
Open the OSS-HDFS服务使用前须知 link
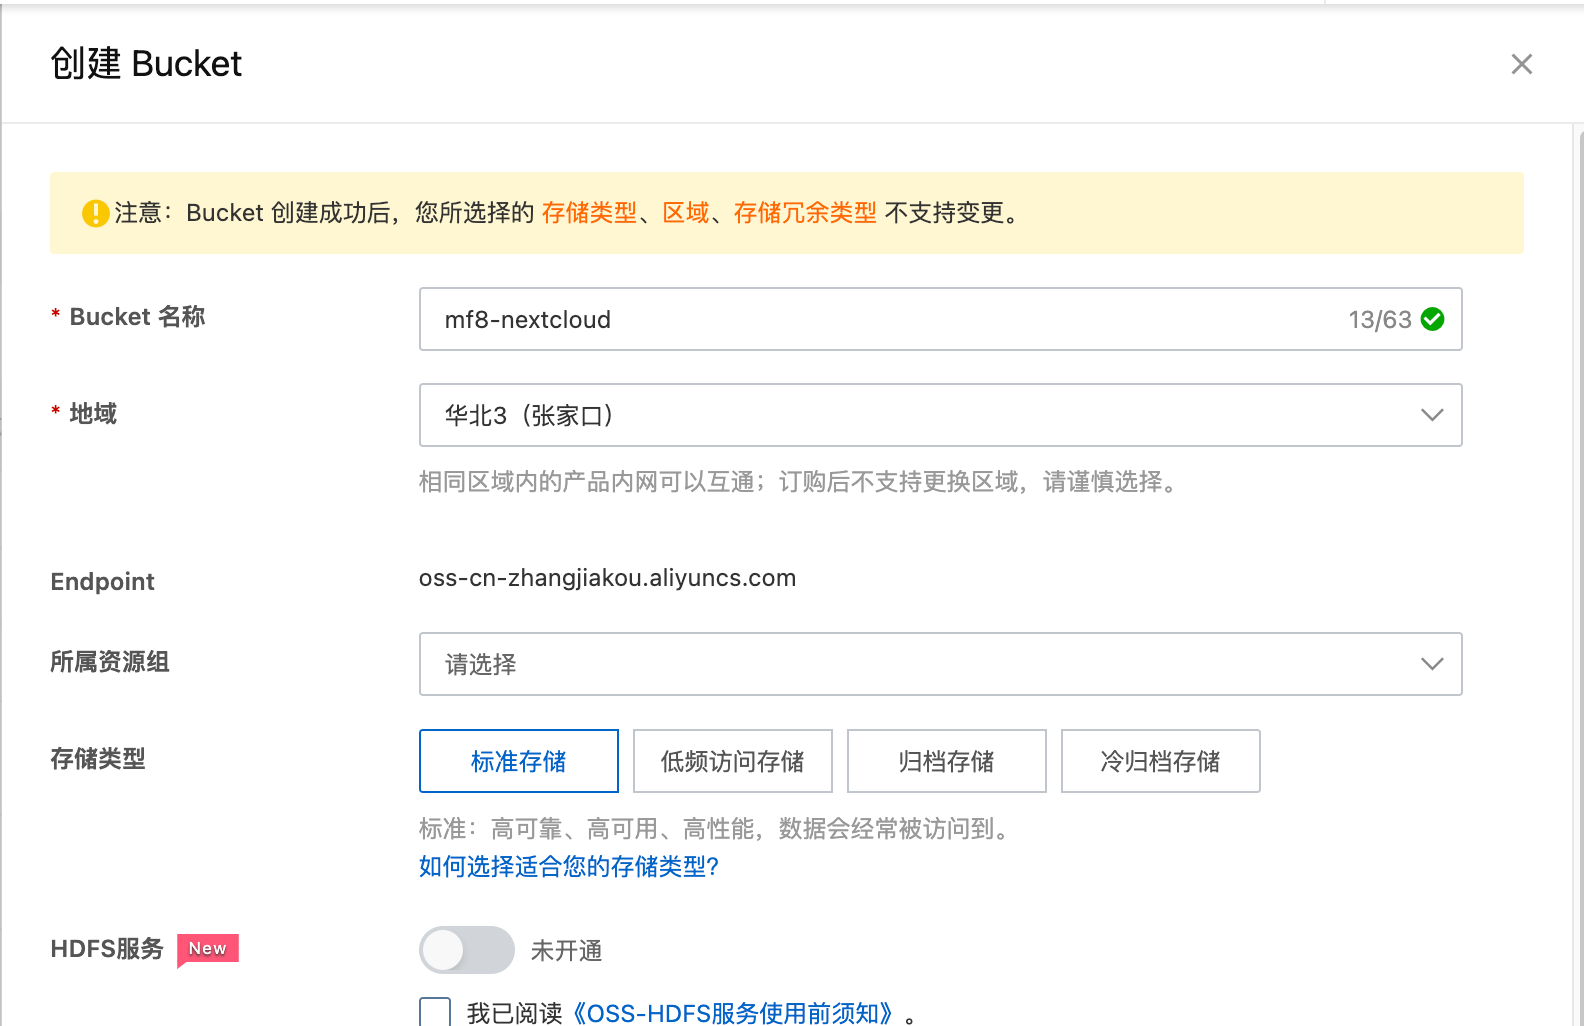point(734,1013)
